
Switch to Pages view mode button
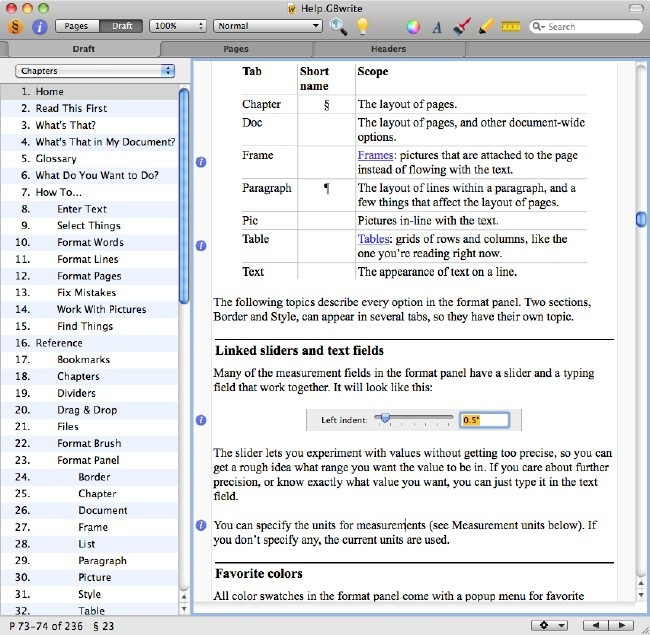77,26
